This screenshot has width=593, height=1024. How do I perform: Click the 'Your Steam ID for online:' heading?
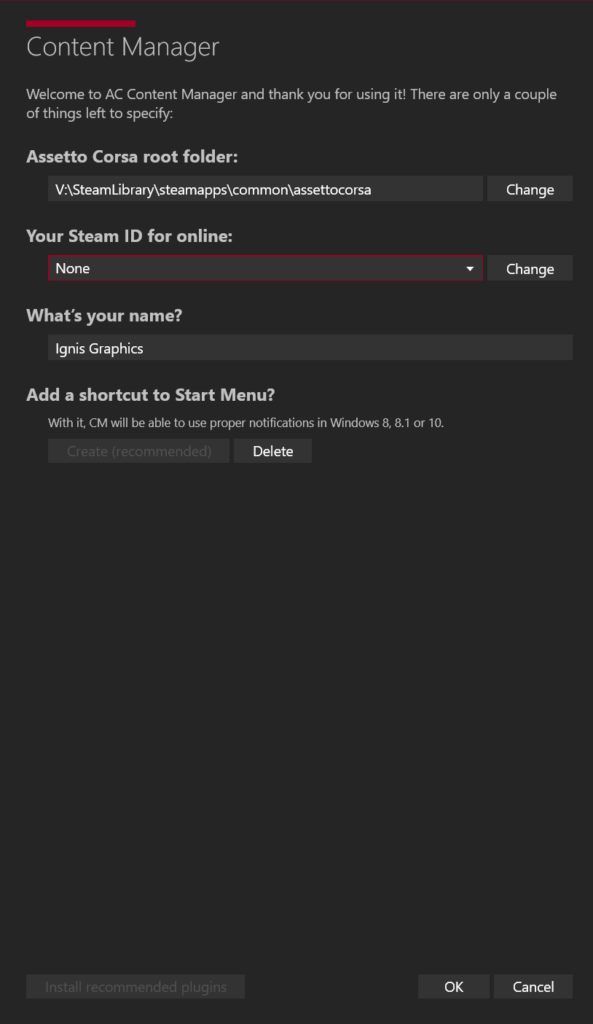[x=129, y=236]
